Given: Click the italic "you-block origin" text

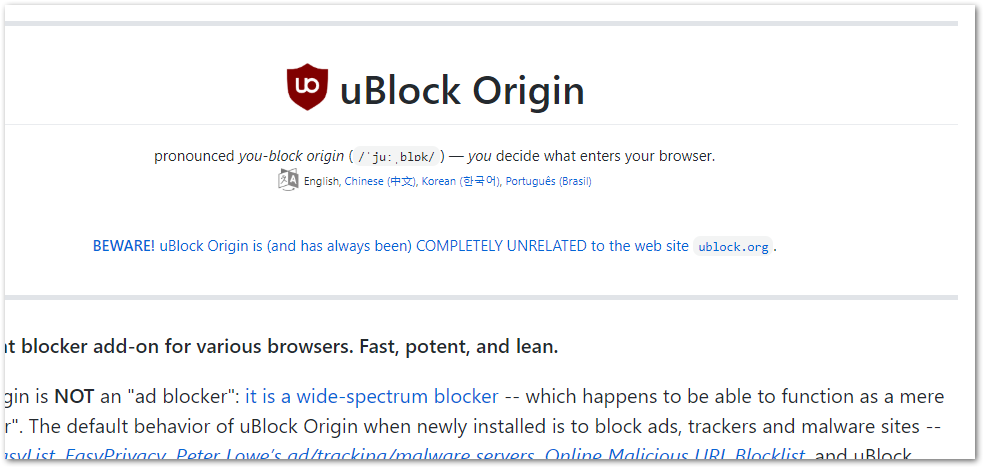Looking at the screenshot, I should tap(291, 156).
